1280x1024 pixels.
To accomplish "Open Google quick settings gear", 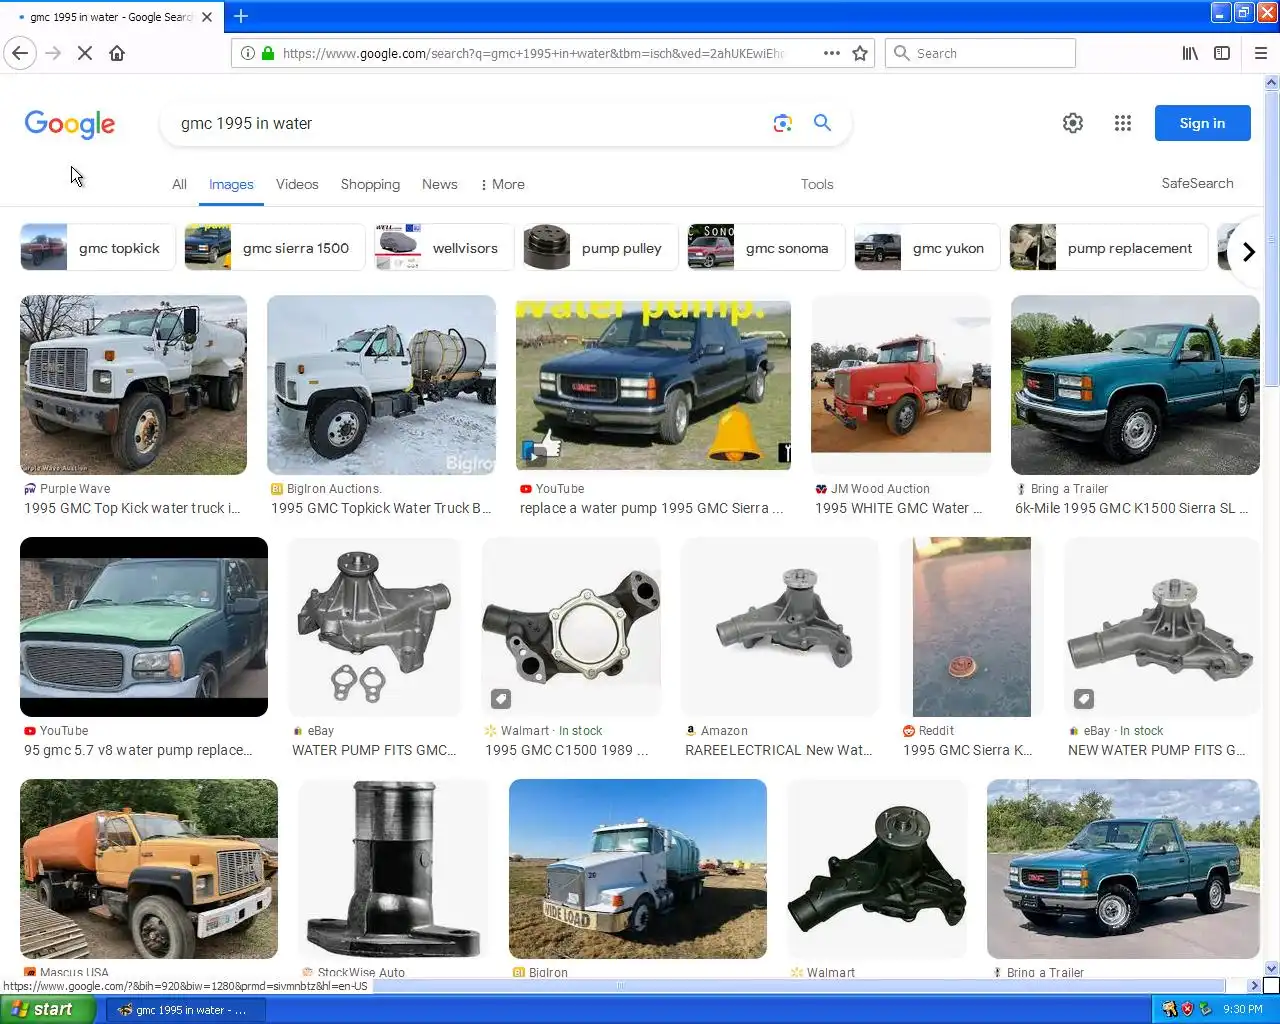I will 1073,123.
